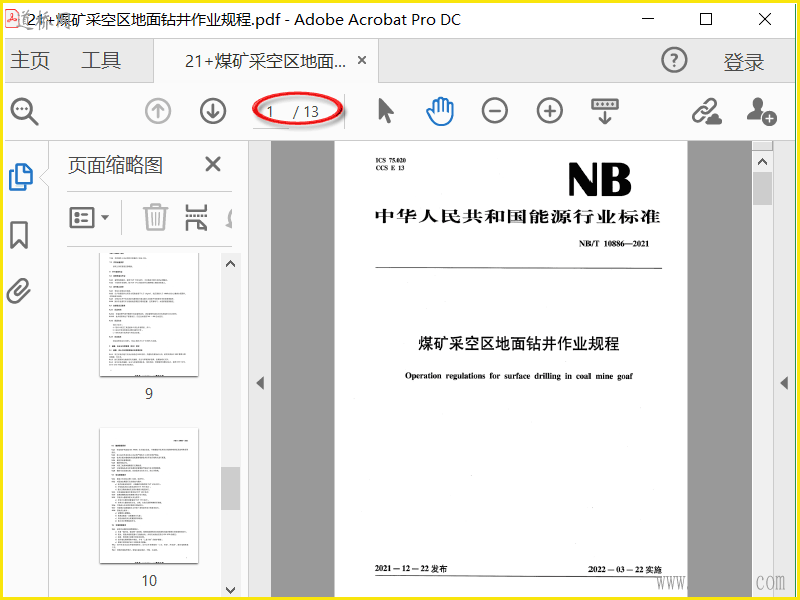Screen dimensions: 800x600
Task: Click document scrollbar up arrow
Action: coord(762,162)
